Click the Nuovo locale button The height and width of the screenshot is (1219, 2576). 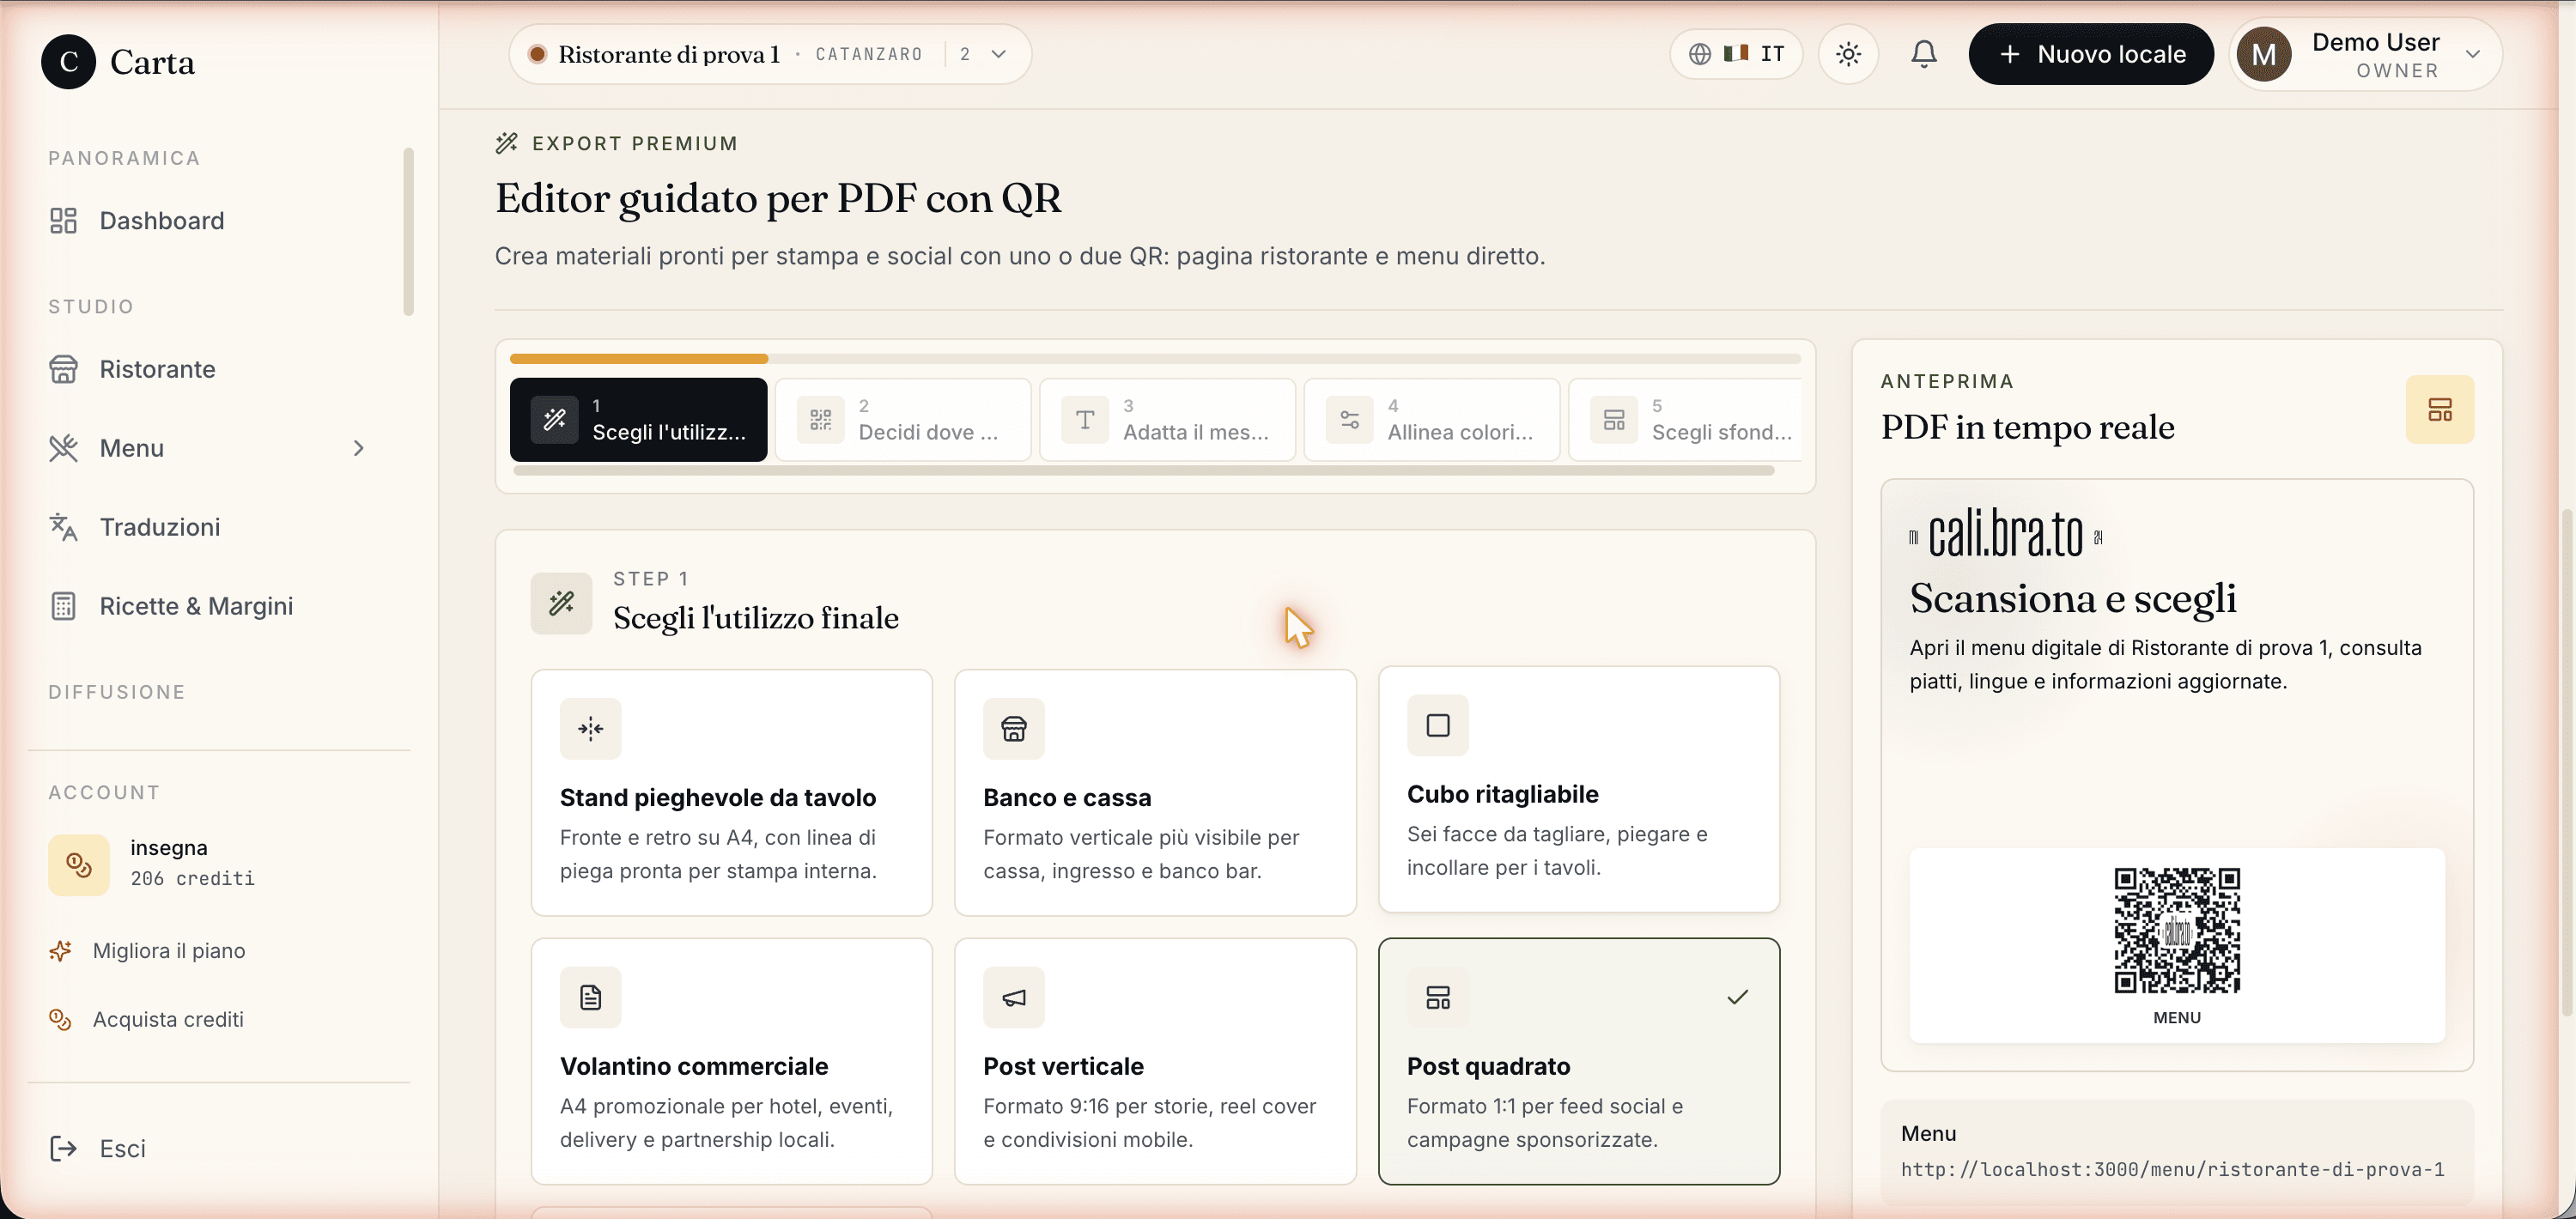(x=2090, y=54)
